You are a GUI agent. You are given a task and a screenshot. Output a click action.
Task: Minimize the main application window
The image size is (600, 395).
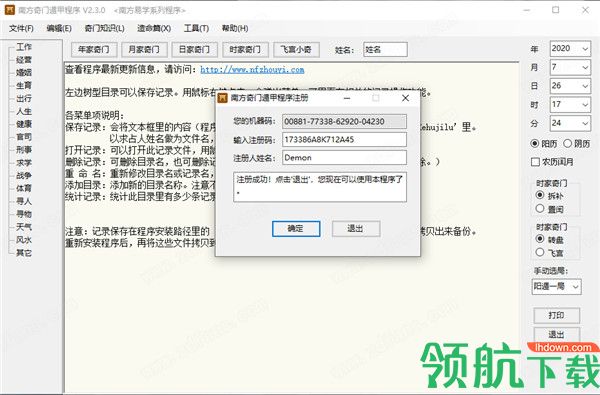click(x=527, y=10)
